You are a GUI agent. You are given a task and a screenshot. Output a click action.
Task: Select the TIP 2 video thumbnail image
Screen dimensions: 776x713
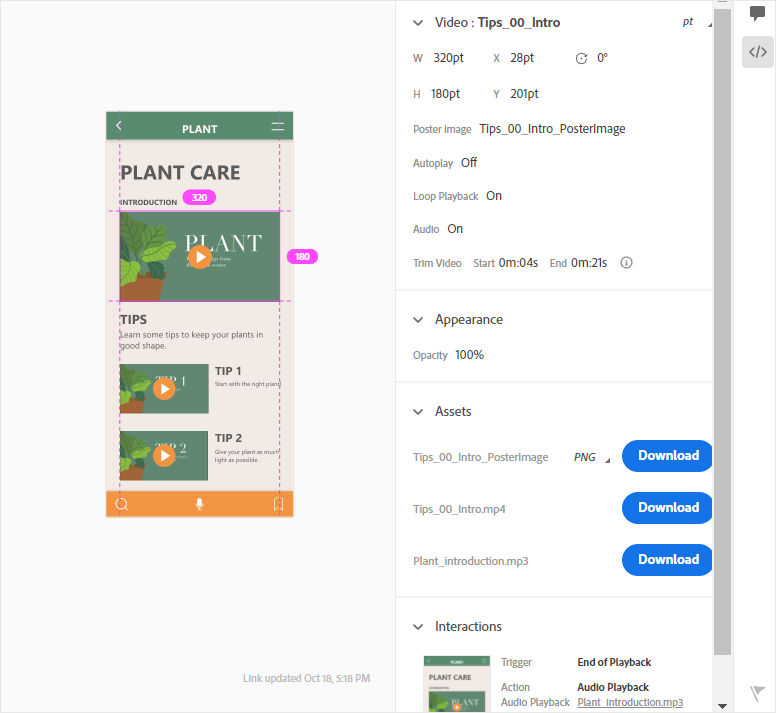(x=164, y=456)
